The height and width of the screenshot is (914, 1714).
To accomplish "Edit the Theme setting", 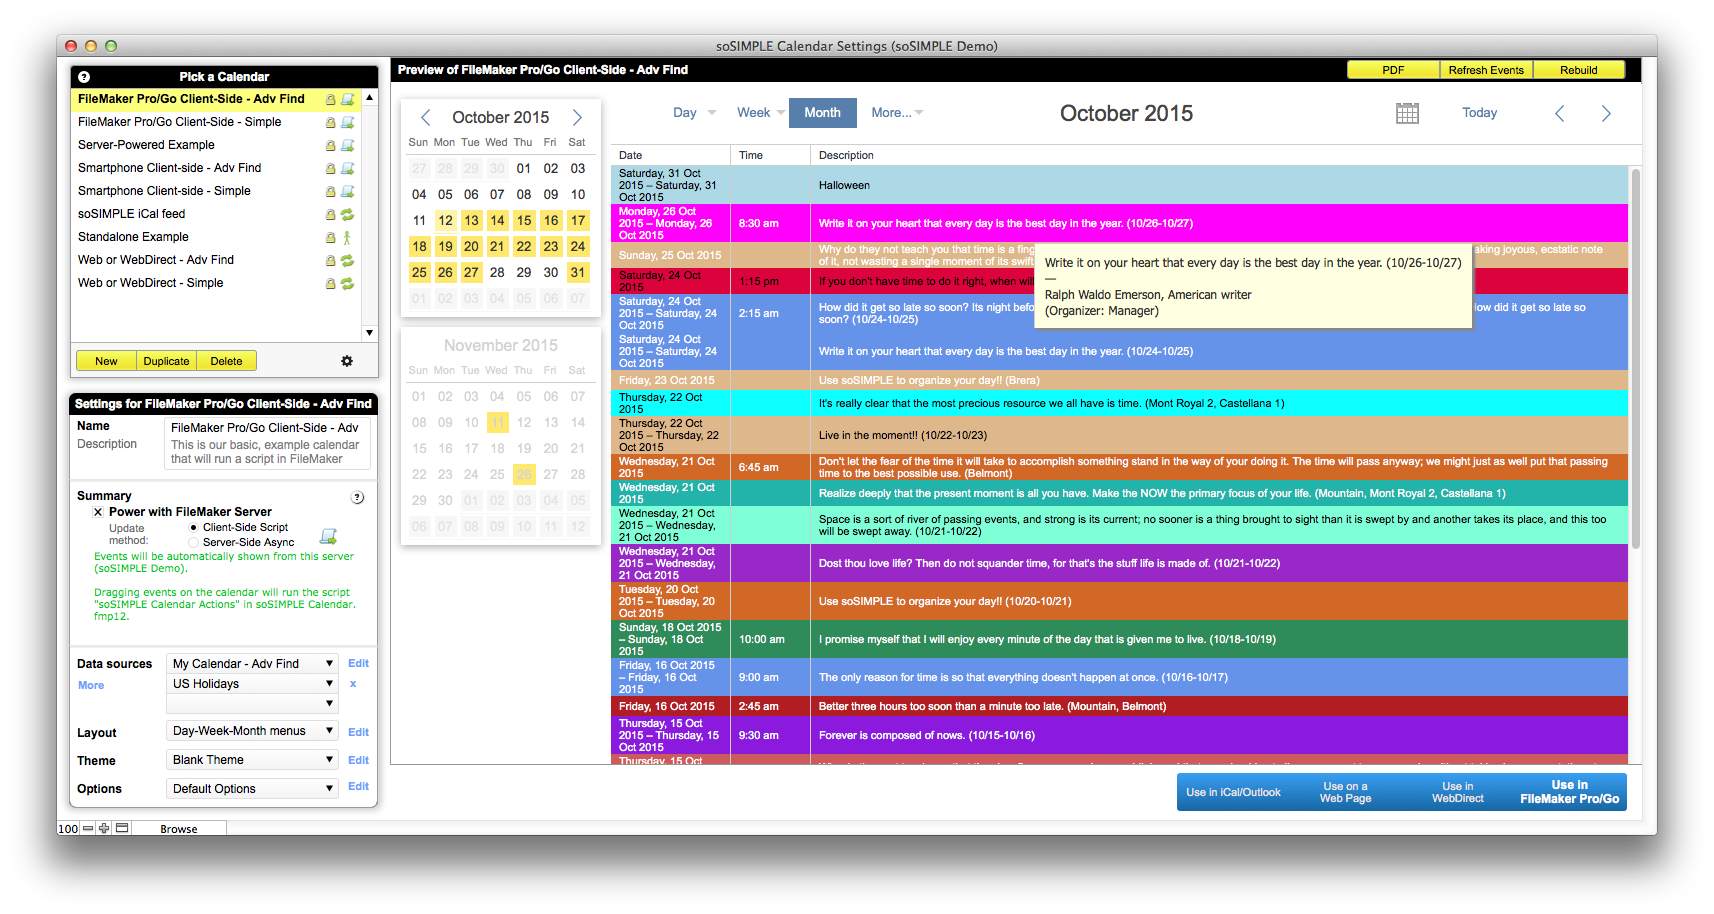I will click(358, 760).
